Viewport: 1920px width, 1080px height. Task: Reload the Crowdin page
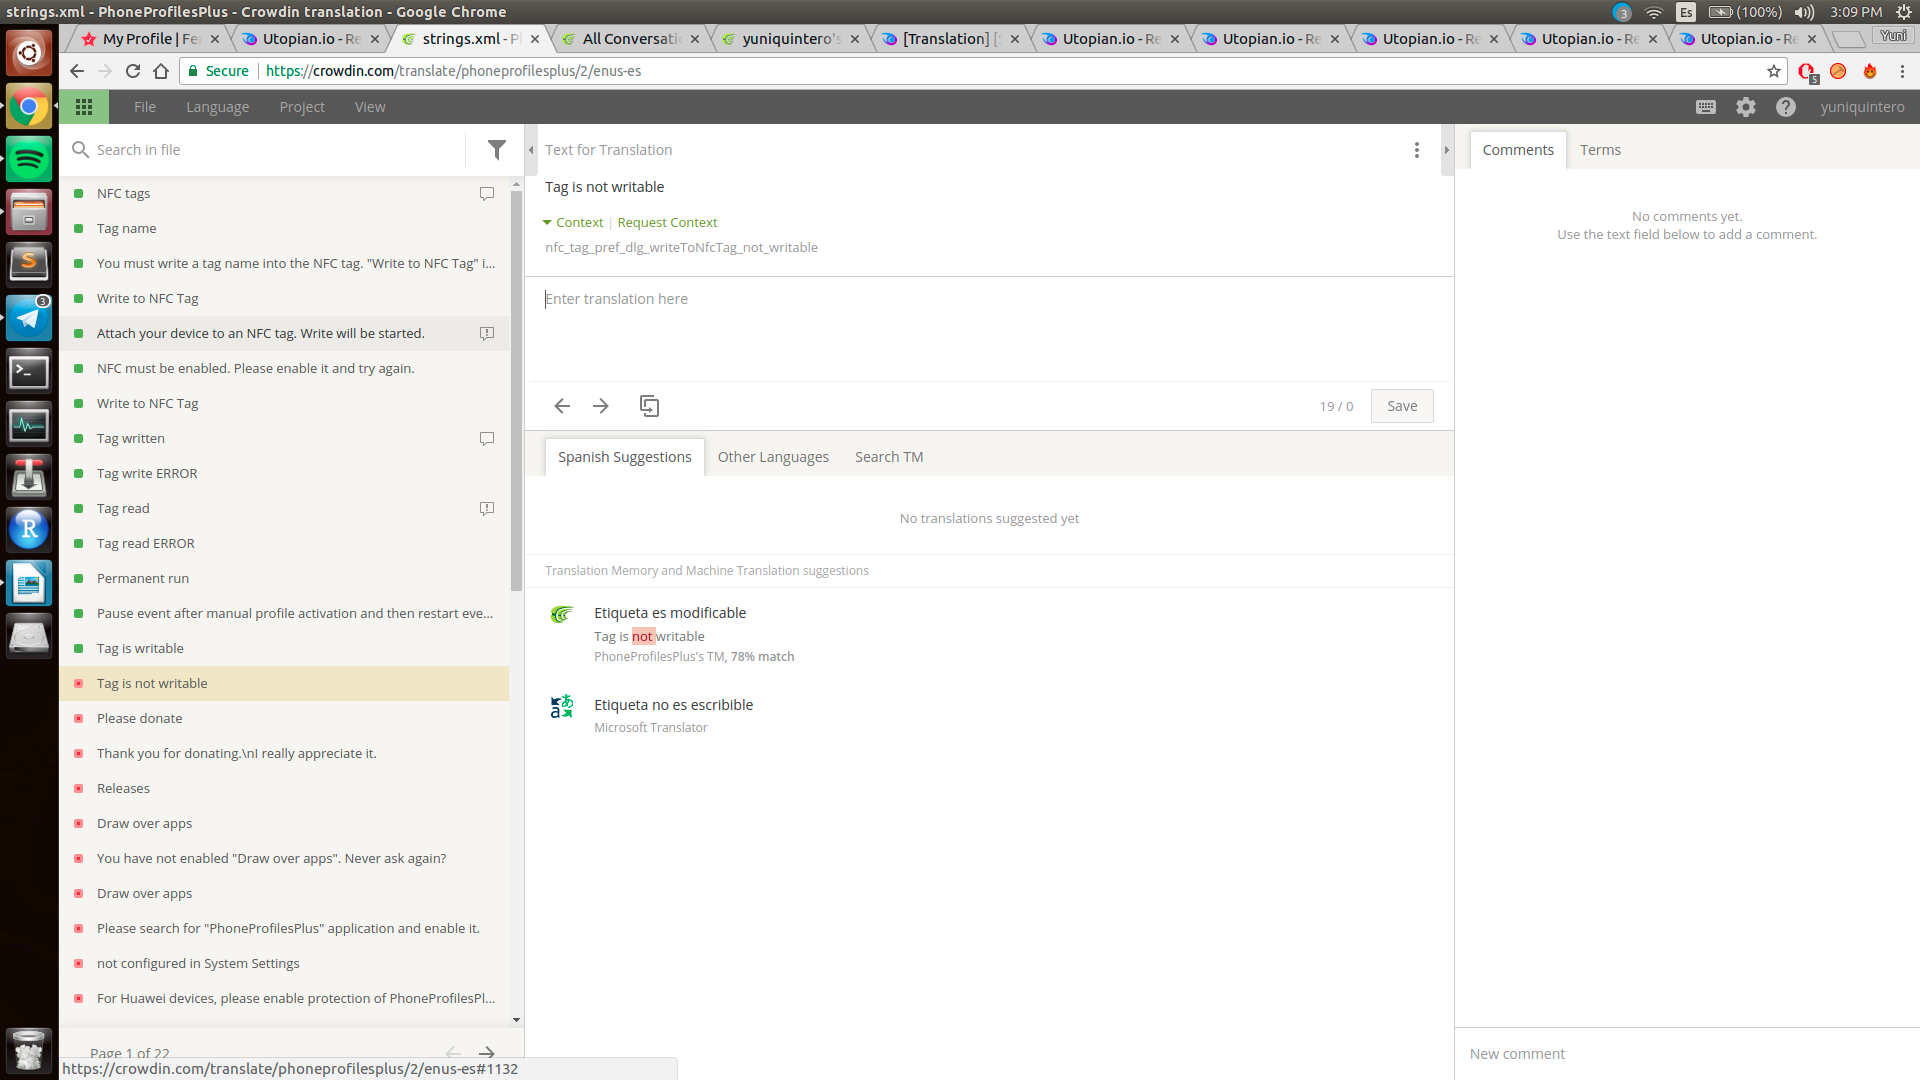pyautogui.click(x=133, y=71)
